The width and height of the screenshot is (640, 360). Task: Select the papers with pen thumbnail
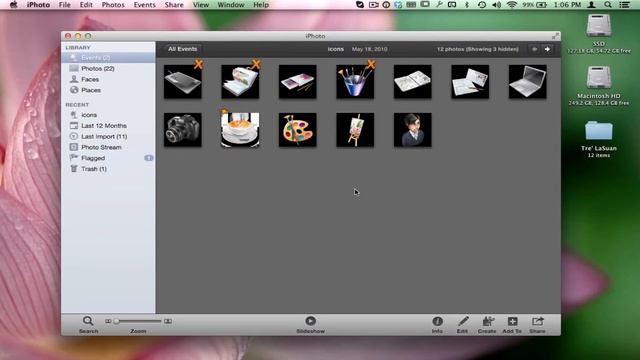470,82
